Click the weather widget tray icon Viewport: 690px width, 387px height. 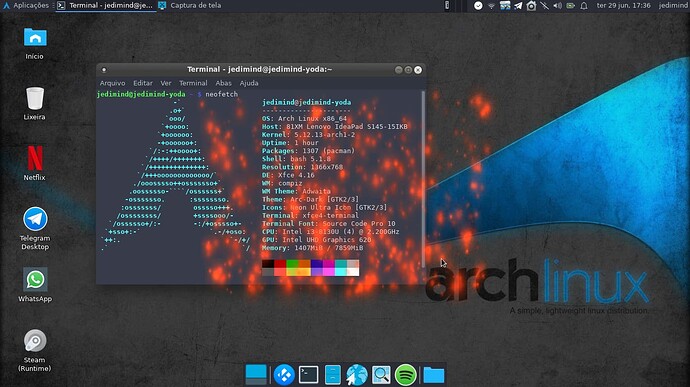(505, 6)
